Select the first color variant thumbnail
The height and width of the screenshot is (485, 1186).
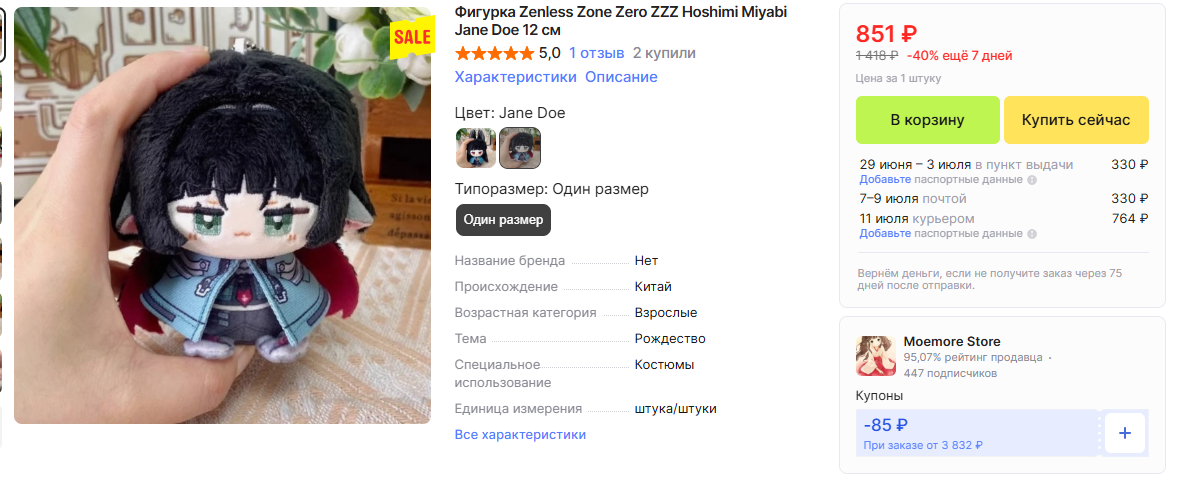pos(476,148)
